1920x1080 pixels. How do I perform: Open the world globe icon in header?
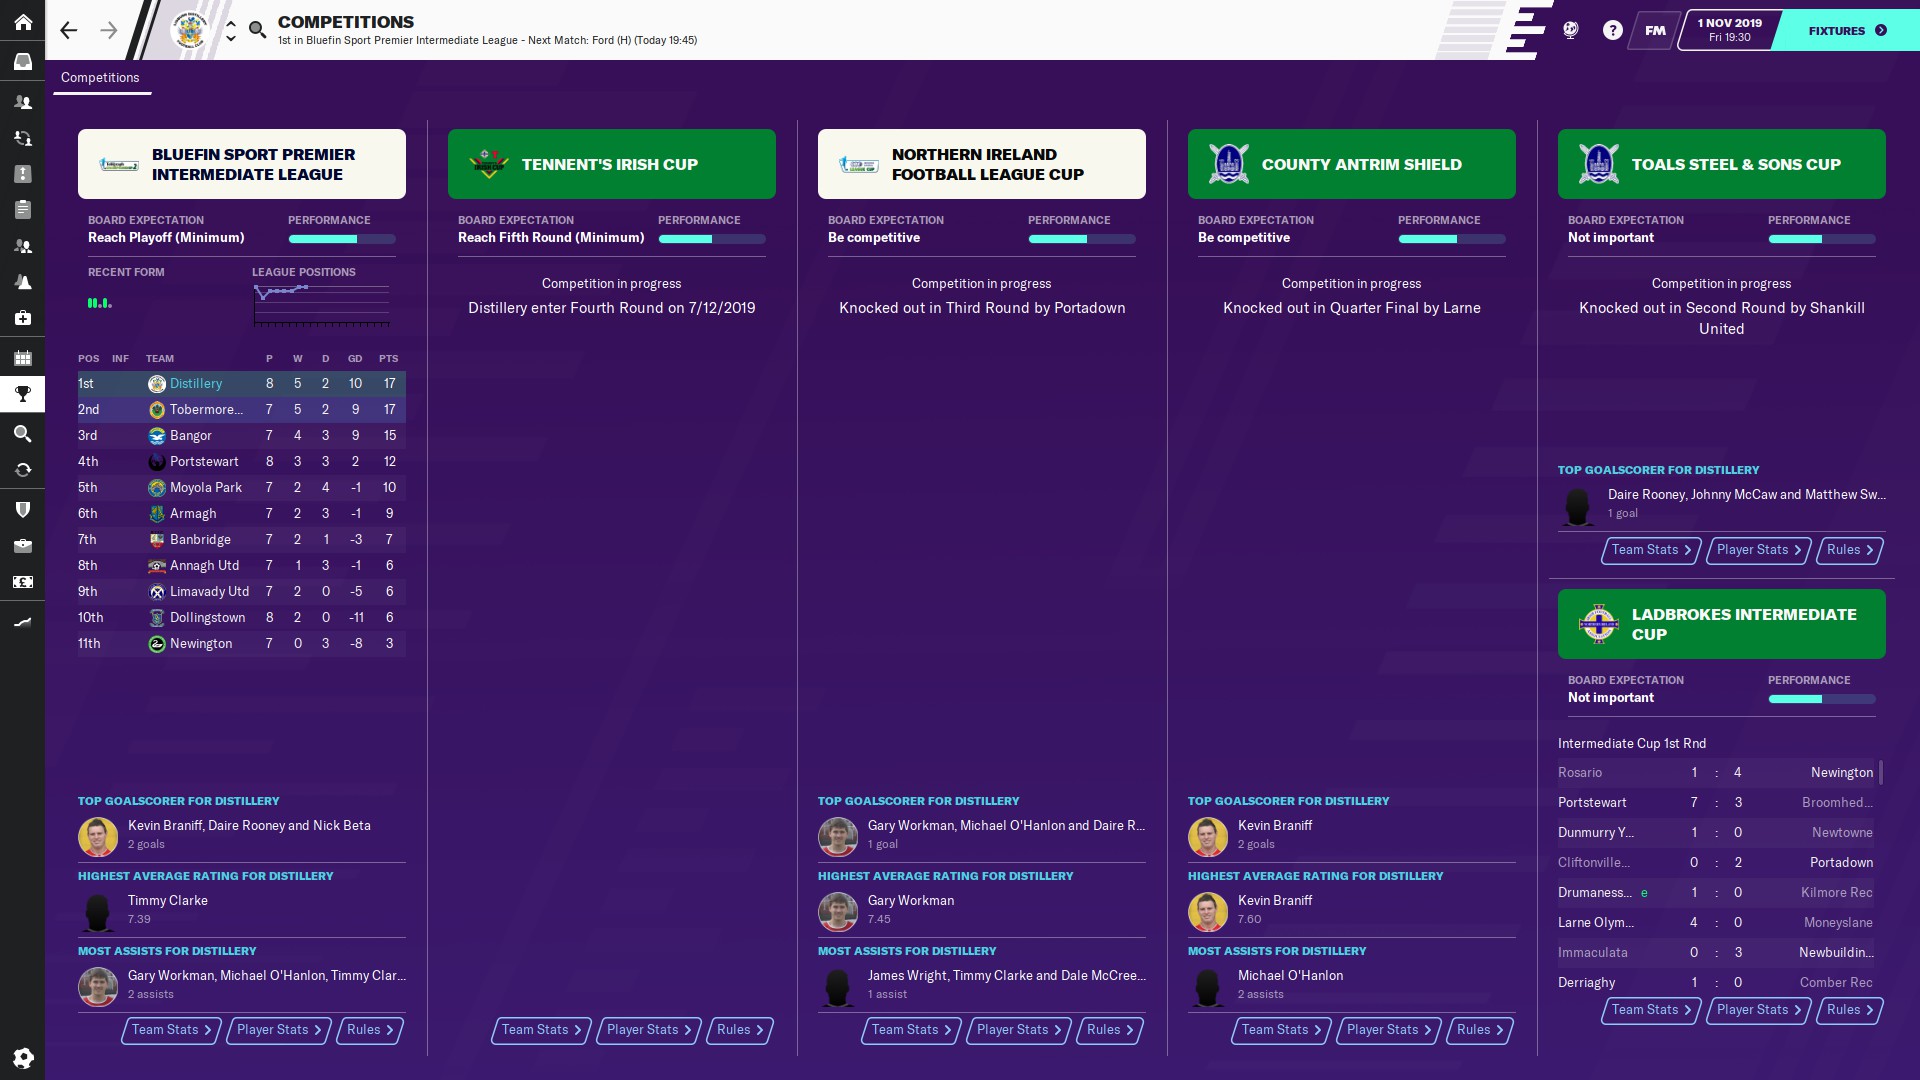point(1570,30)
